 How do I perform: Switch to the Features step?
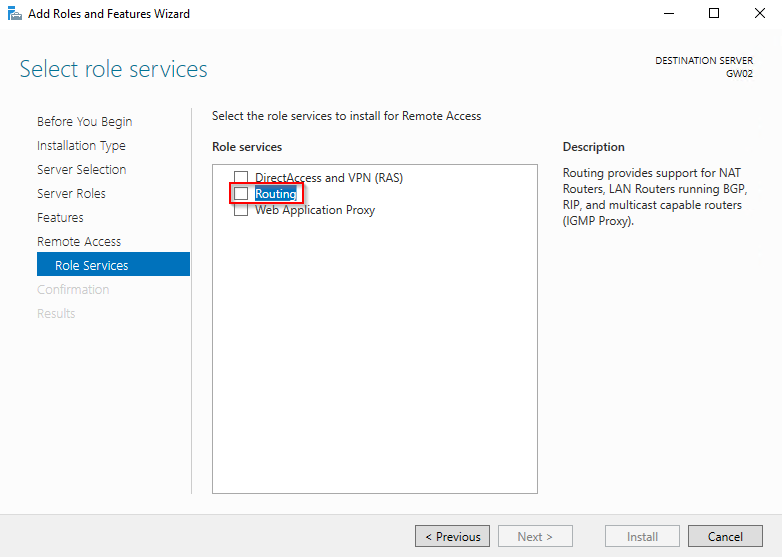(60, 217)
